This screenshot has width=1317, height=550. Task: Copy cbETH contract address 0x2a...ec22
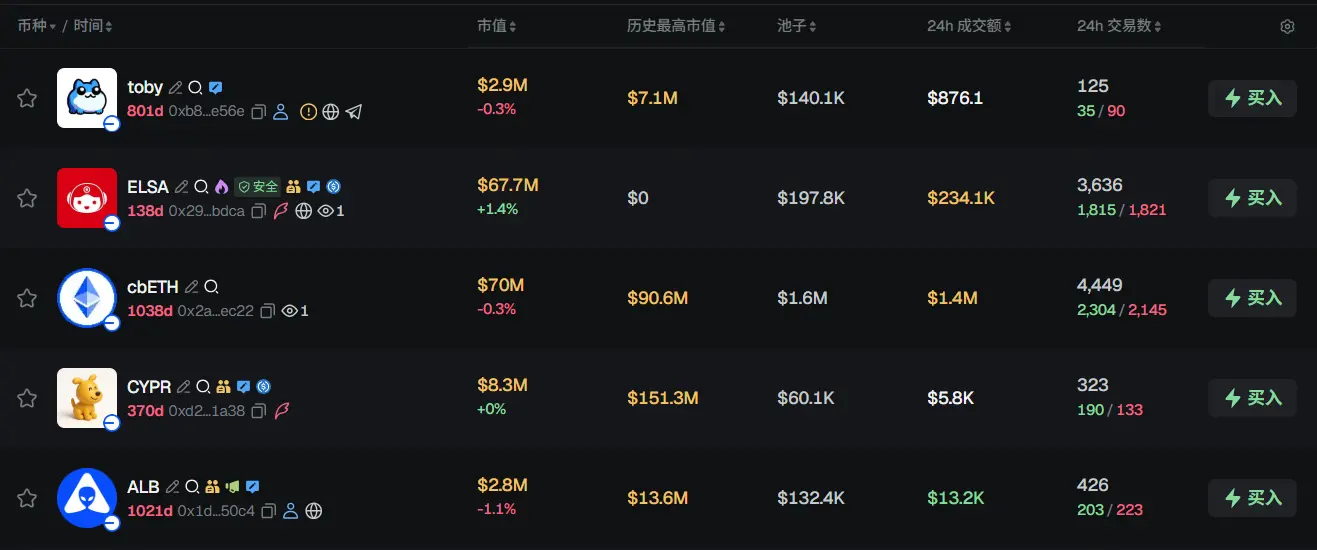click(x=267, y=311)
